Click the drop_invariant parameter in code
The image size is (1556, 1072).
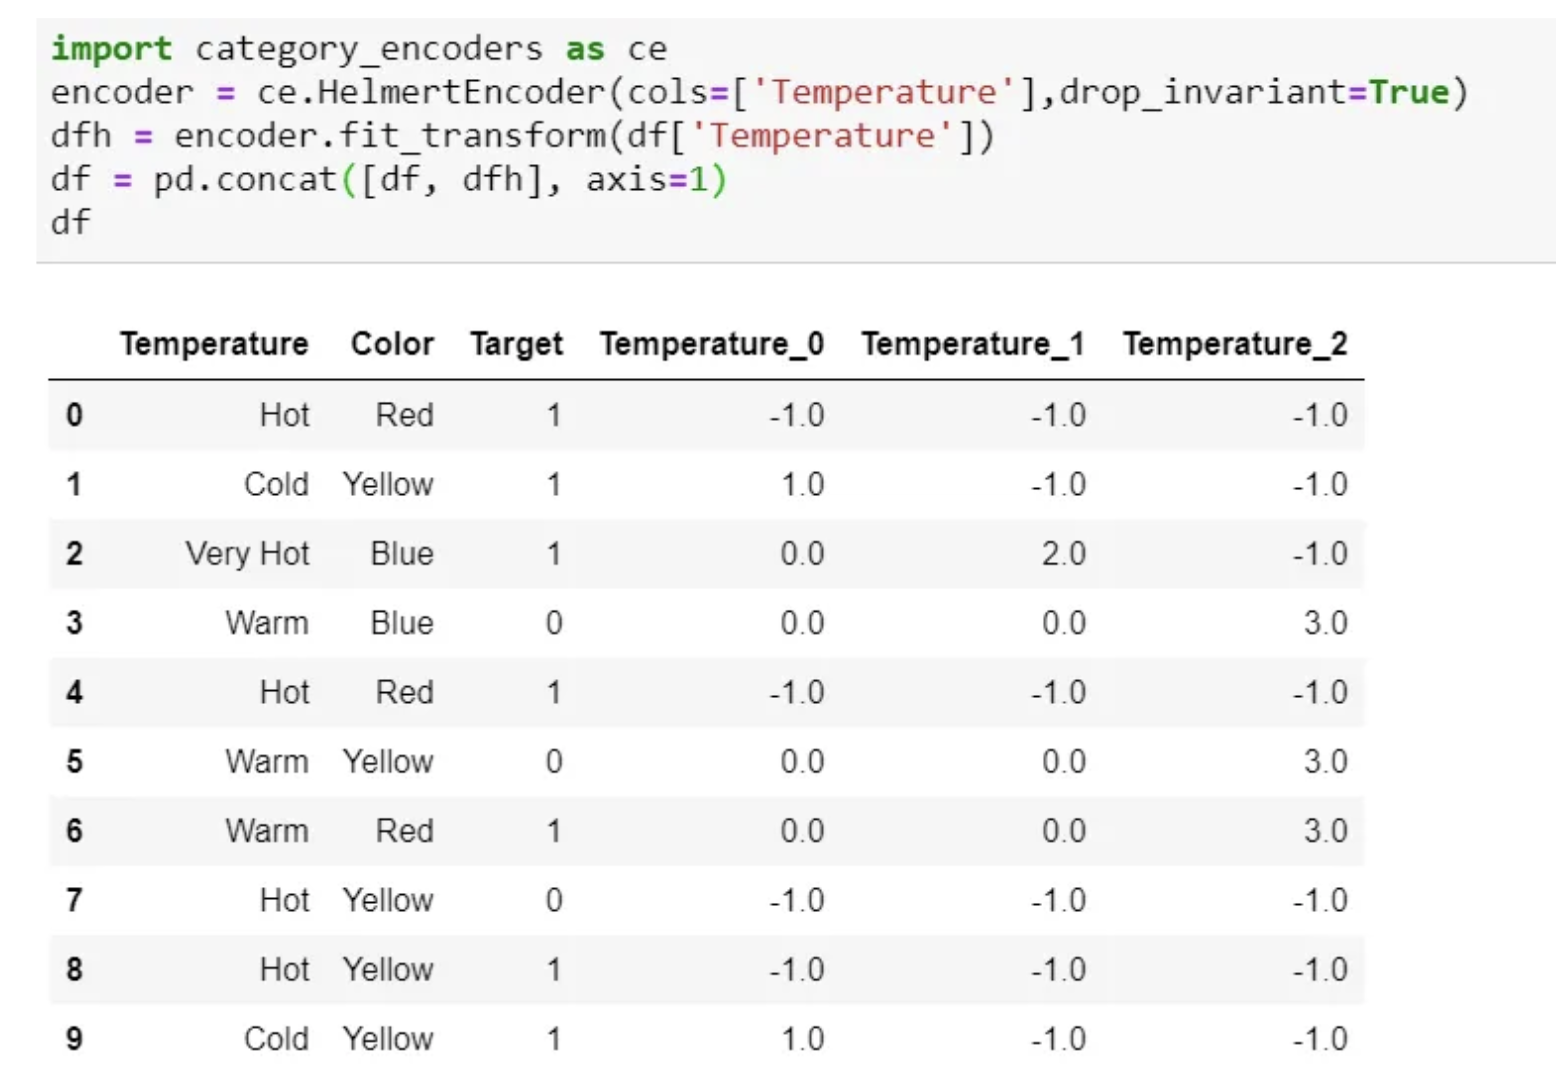[x=1202, y=92]
